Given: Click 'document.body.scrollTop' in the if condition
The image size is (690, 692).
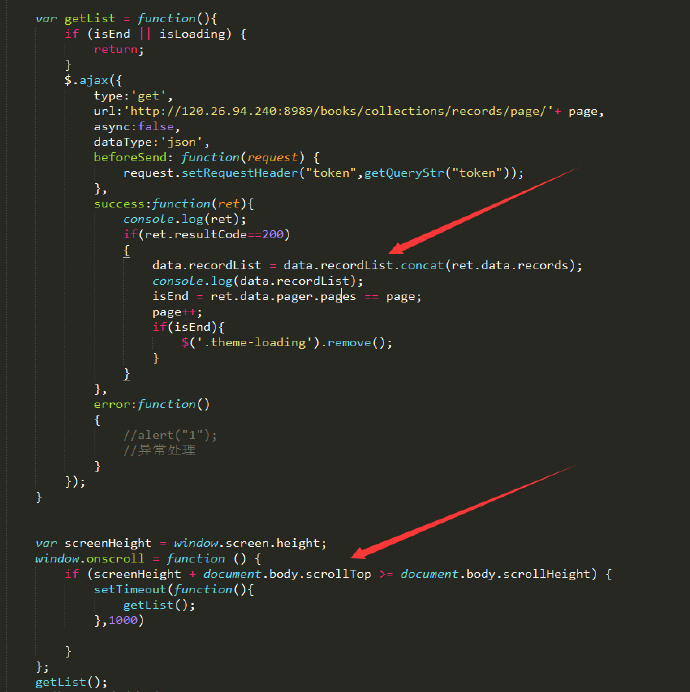Looking at the screenshot, I should (287, 574).
